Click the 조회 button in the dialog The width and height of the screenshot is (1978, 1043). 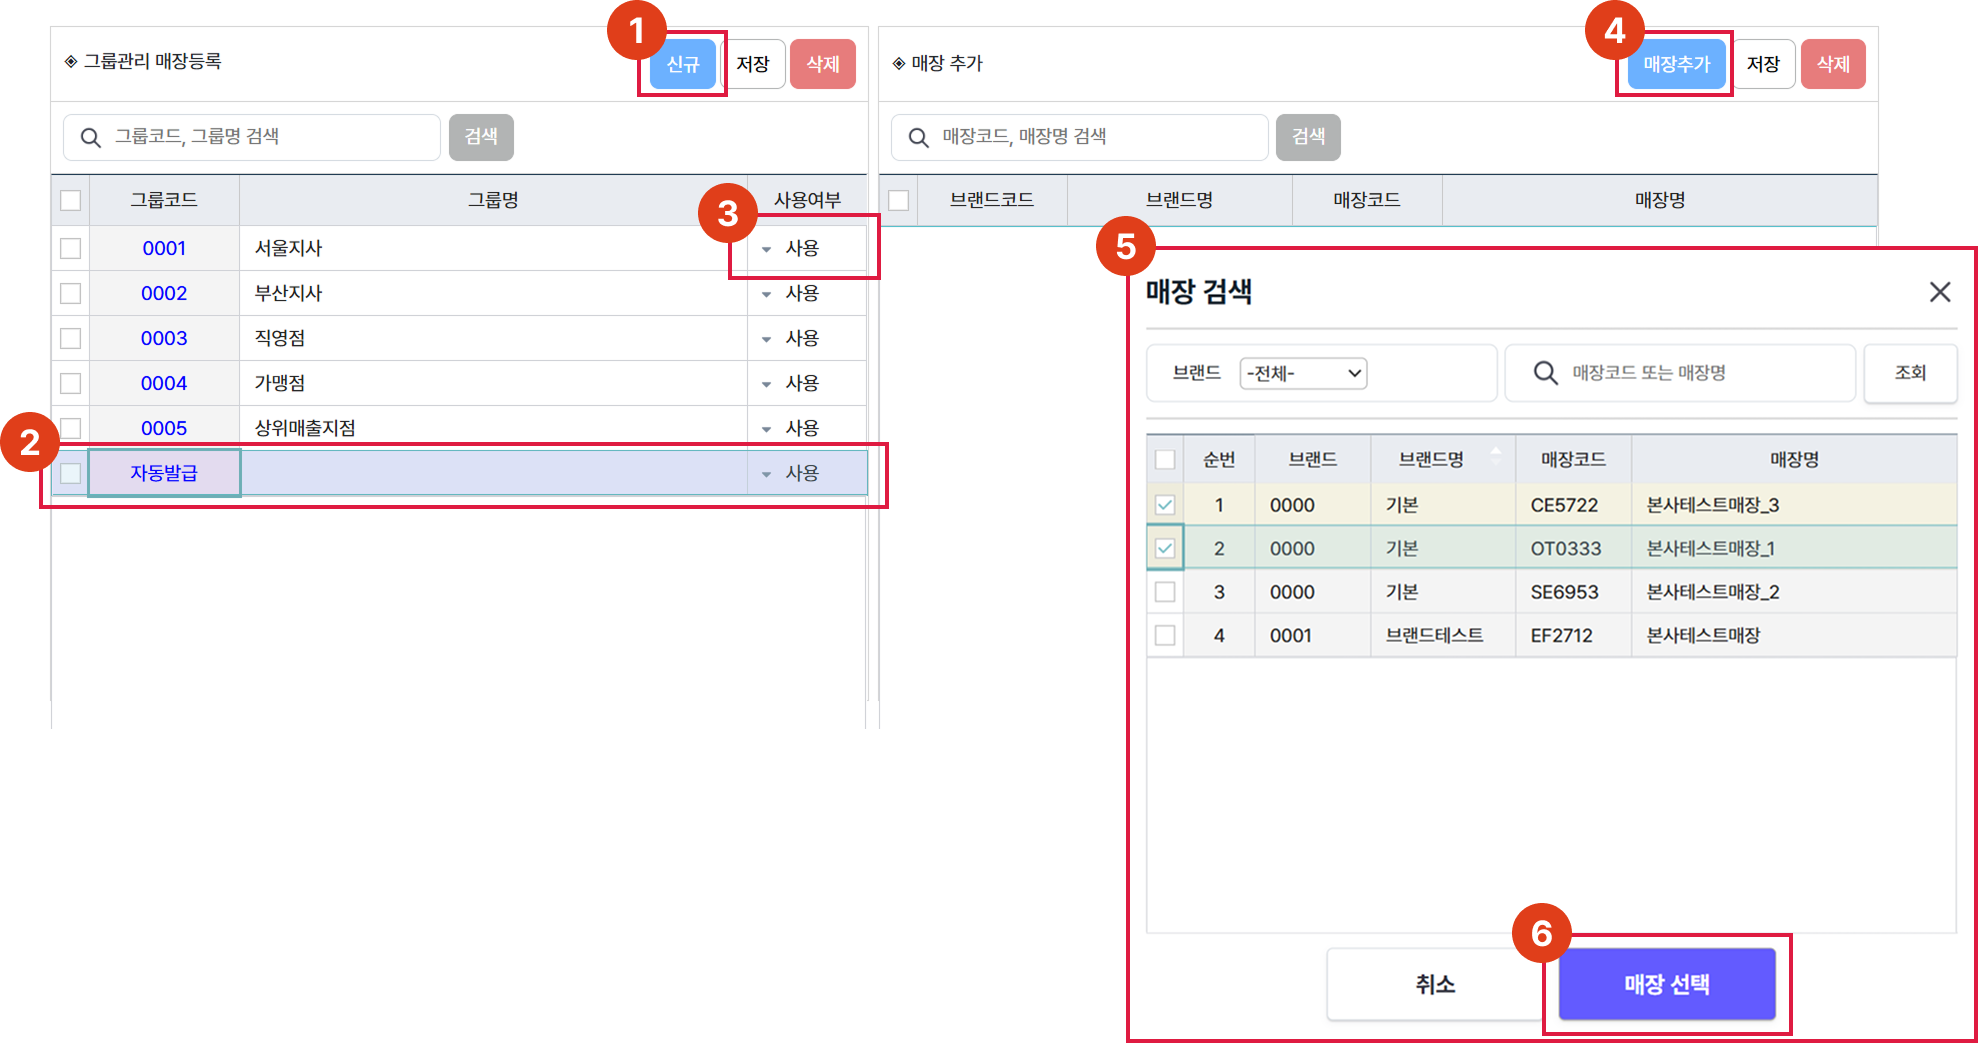click(1909, 373)
